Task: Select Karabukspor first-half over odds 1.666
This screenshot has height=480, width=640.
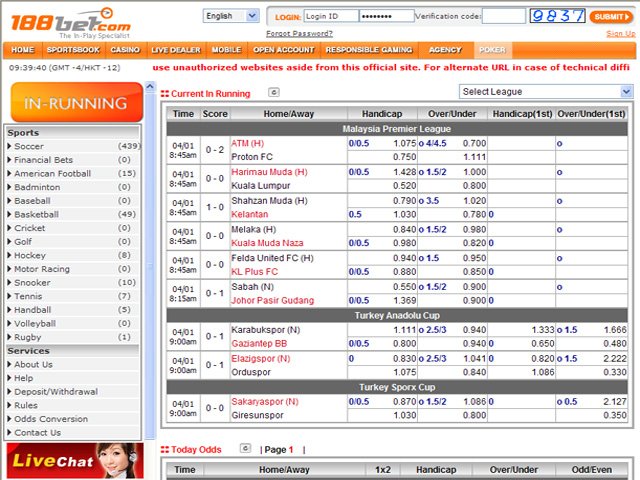Action: [x=615, y=330]
